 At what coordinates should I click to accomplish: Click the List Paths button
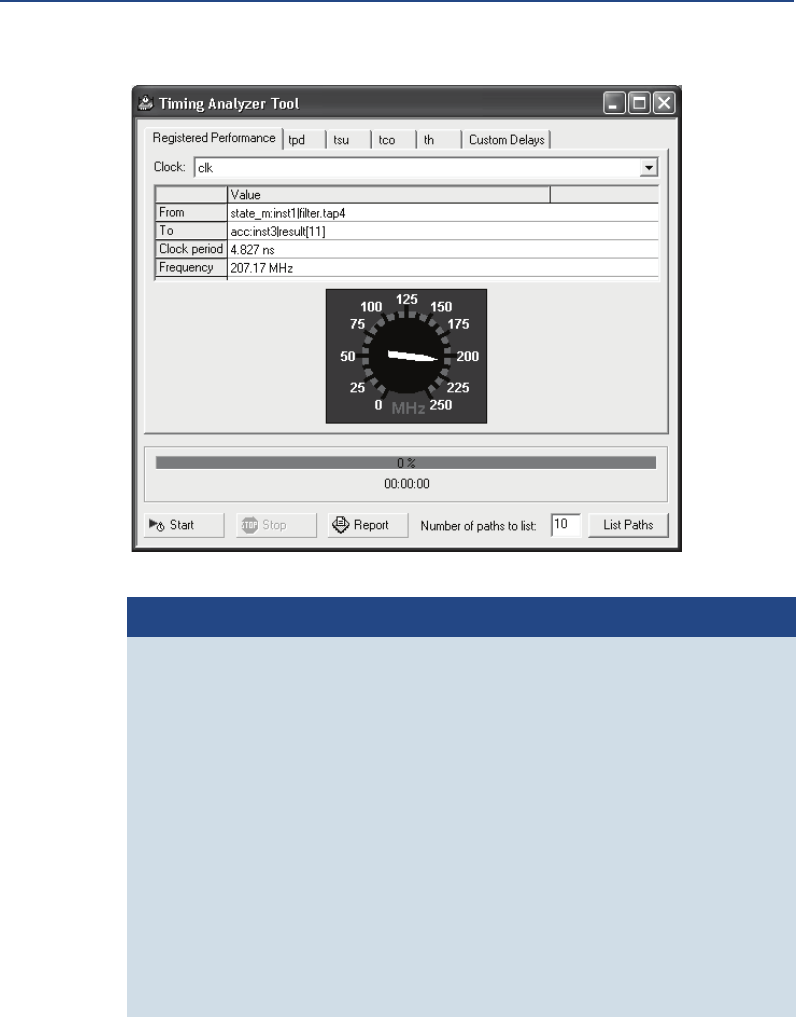click(x=627, y=525)
